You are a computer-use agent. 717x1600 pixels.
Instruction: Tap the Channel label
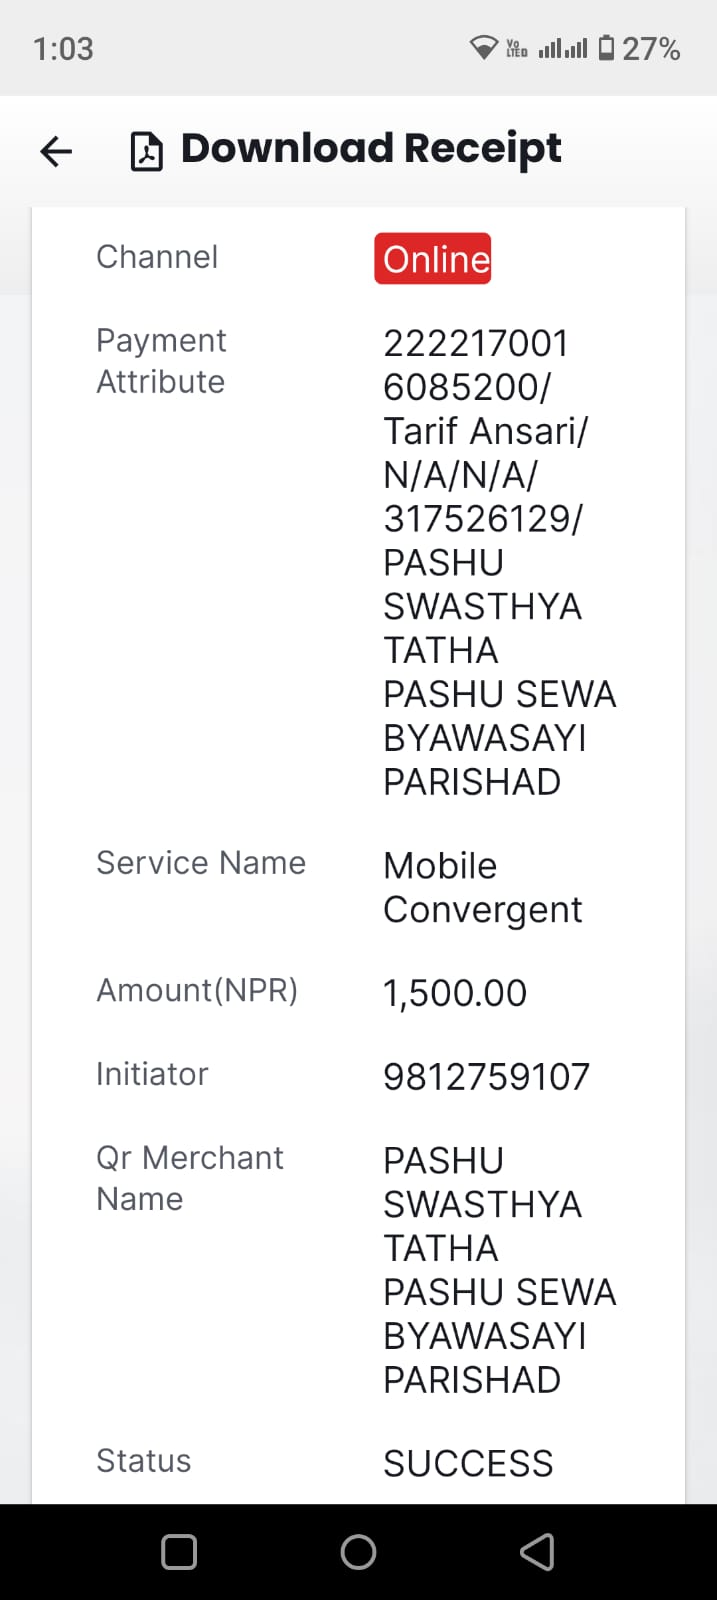[157, 257]
